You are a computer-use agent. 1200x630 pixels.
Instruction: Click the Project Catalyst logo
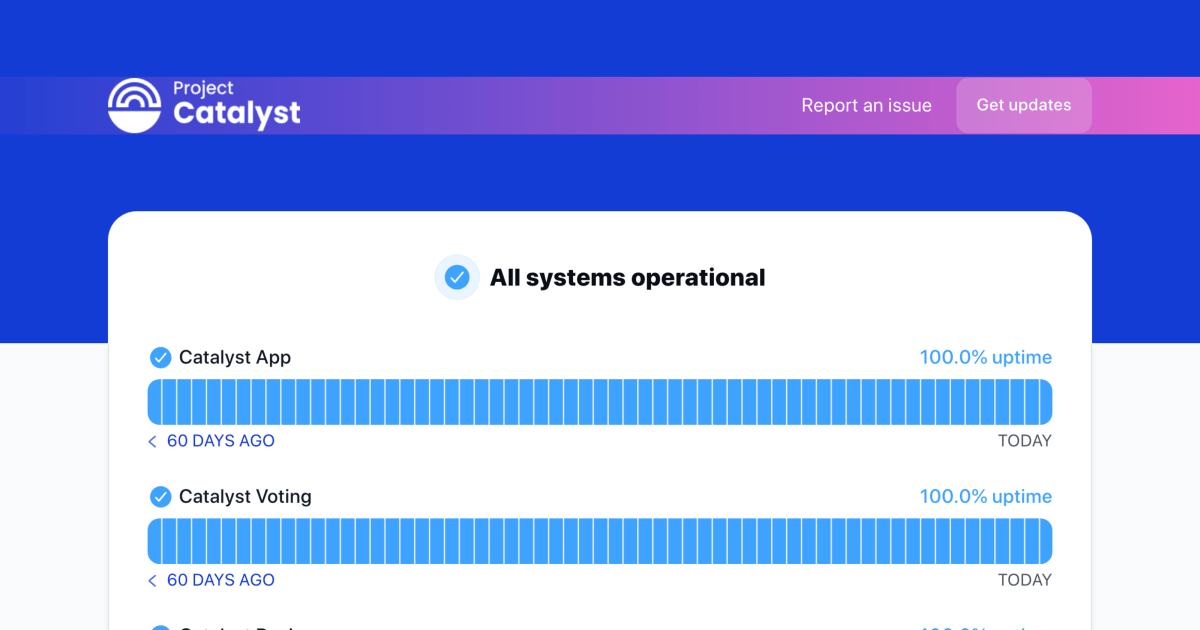tap(204, 105)
